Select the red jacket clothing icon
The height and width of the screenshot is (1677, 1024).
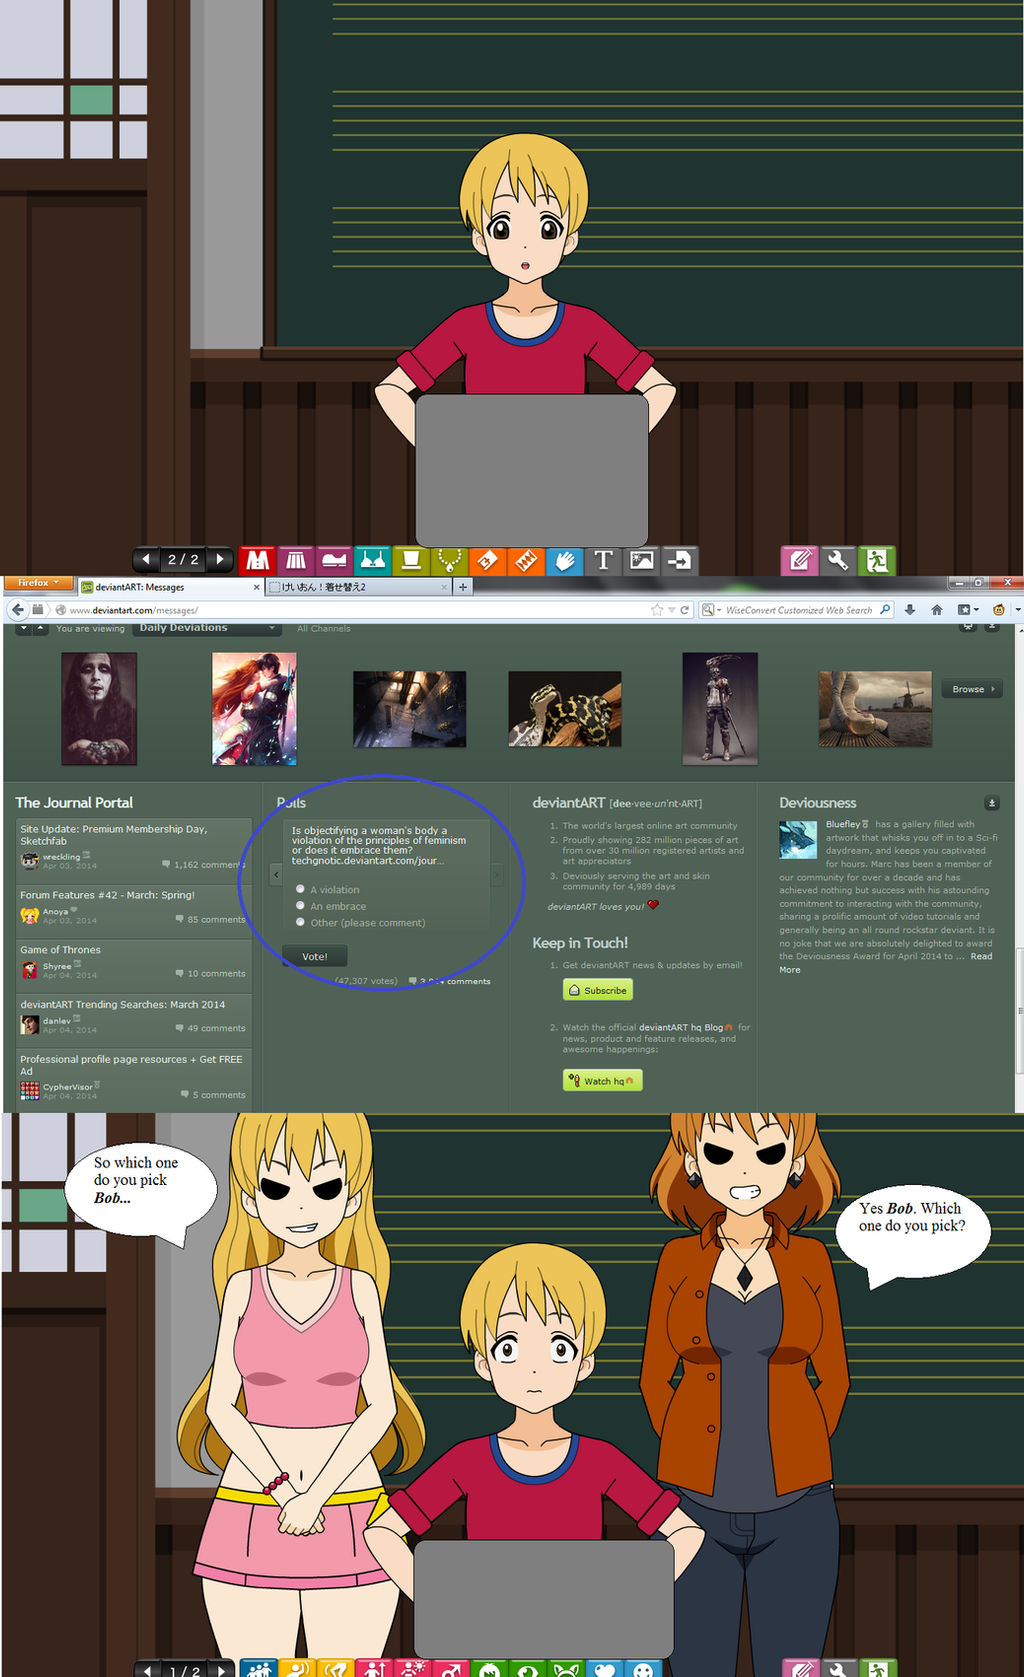pos(258,560)
